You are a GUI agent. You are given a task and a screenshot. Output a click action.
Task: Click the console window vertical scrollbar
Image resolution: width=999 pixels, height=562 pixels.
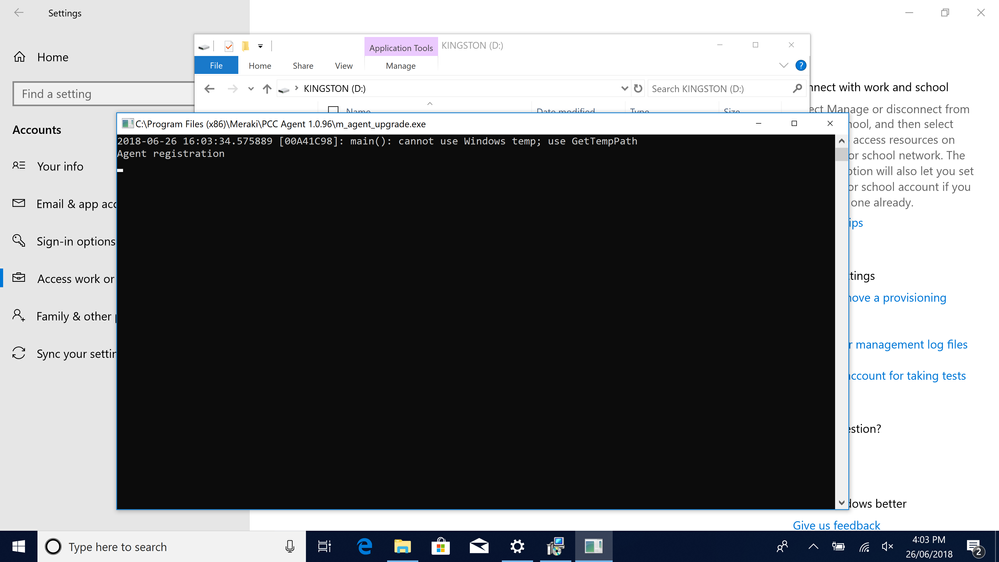pos(841,320)
